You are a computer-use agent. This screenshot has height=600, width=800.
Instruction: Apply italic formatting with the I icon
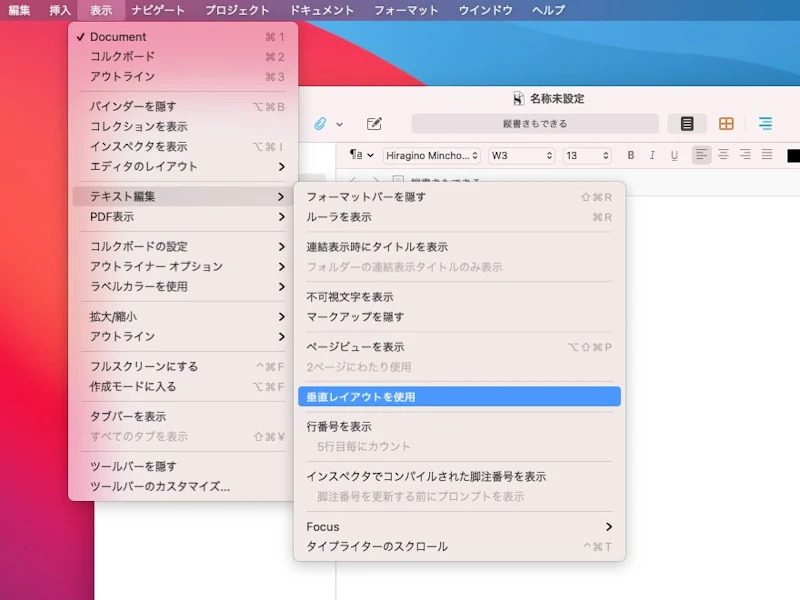point(651,155)
